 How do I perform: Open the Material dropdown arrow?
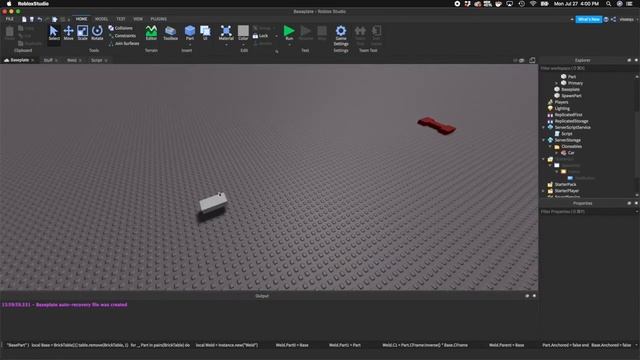point(226,44)
